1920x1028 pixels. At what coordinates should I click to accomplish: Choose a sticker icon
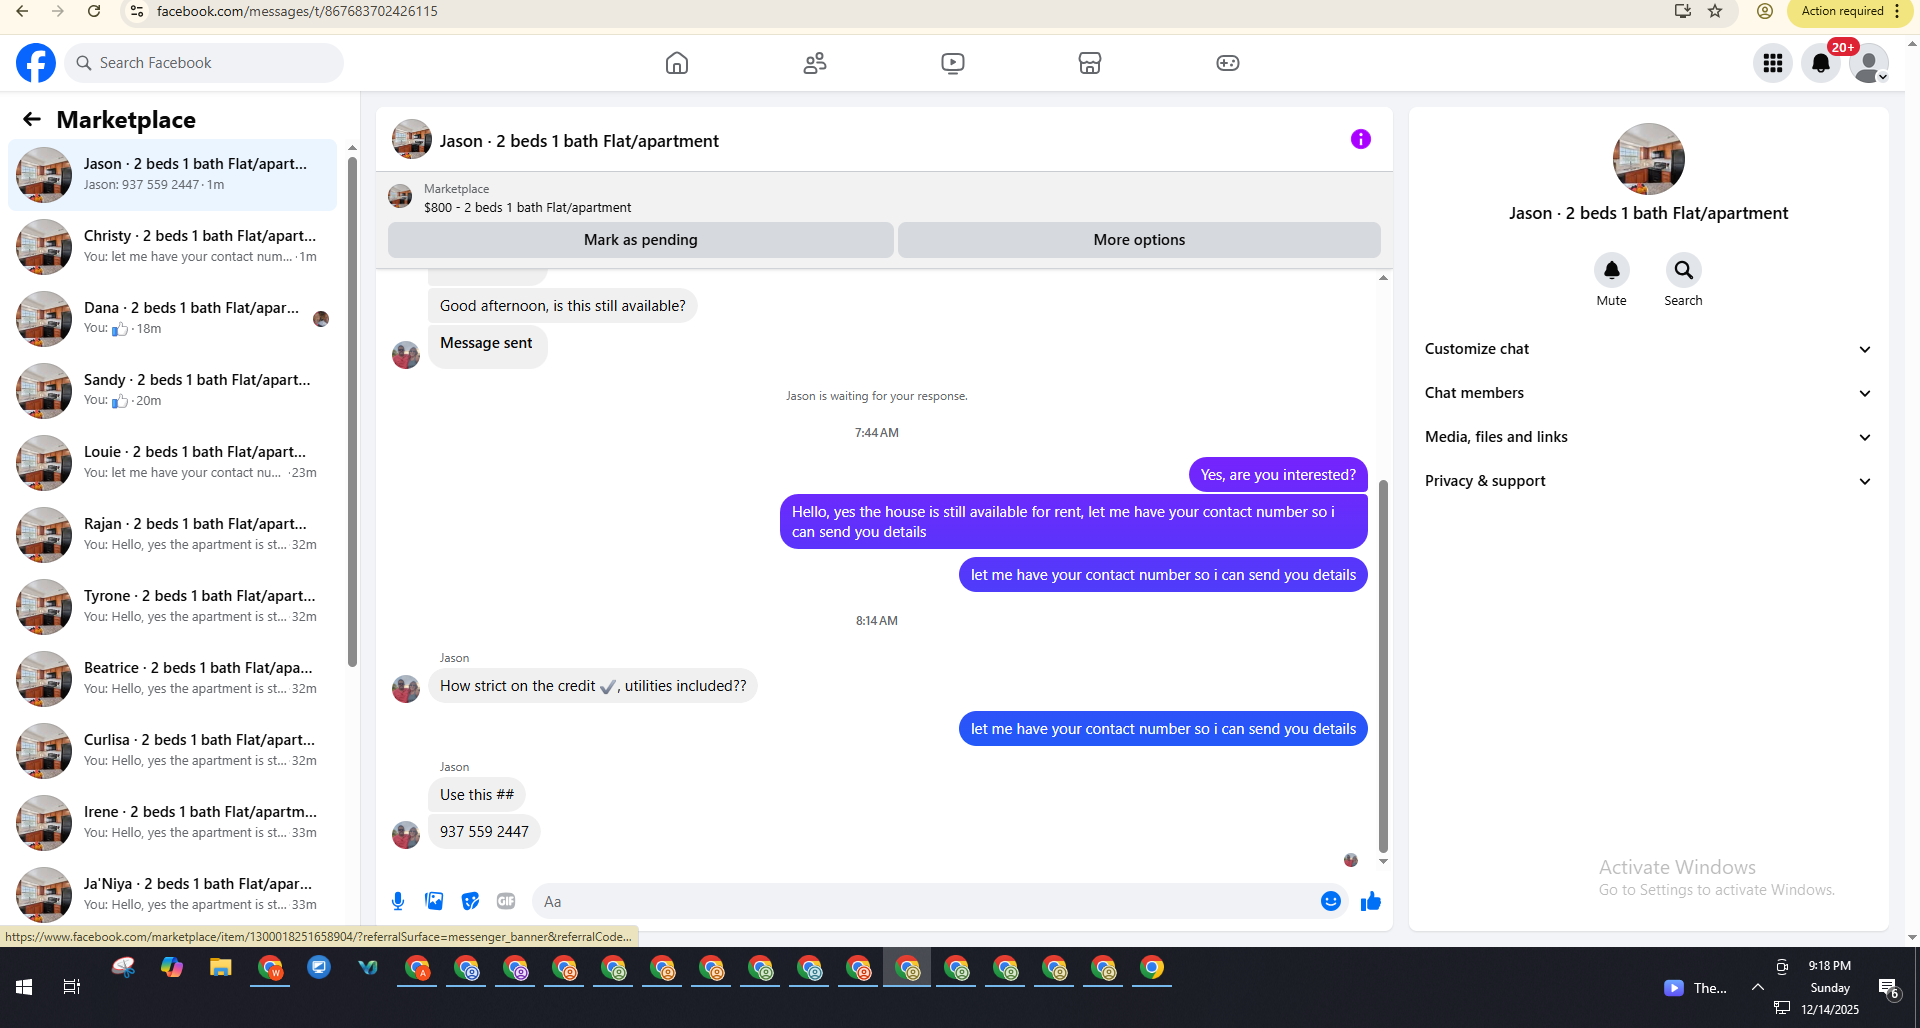point(470,901)
